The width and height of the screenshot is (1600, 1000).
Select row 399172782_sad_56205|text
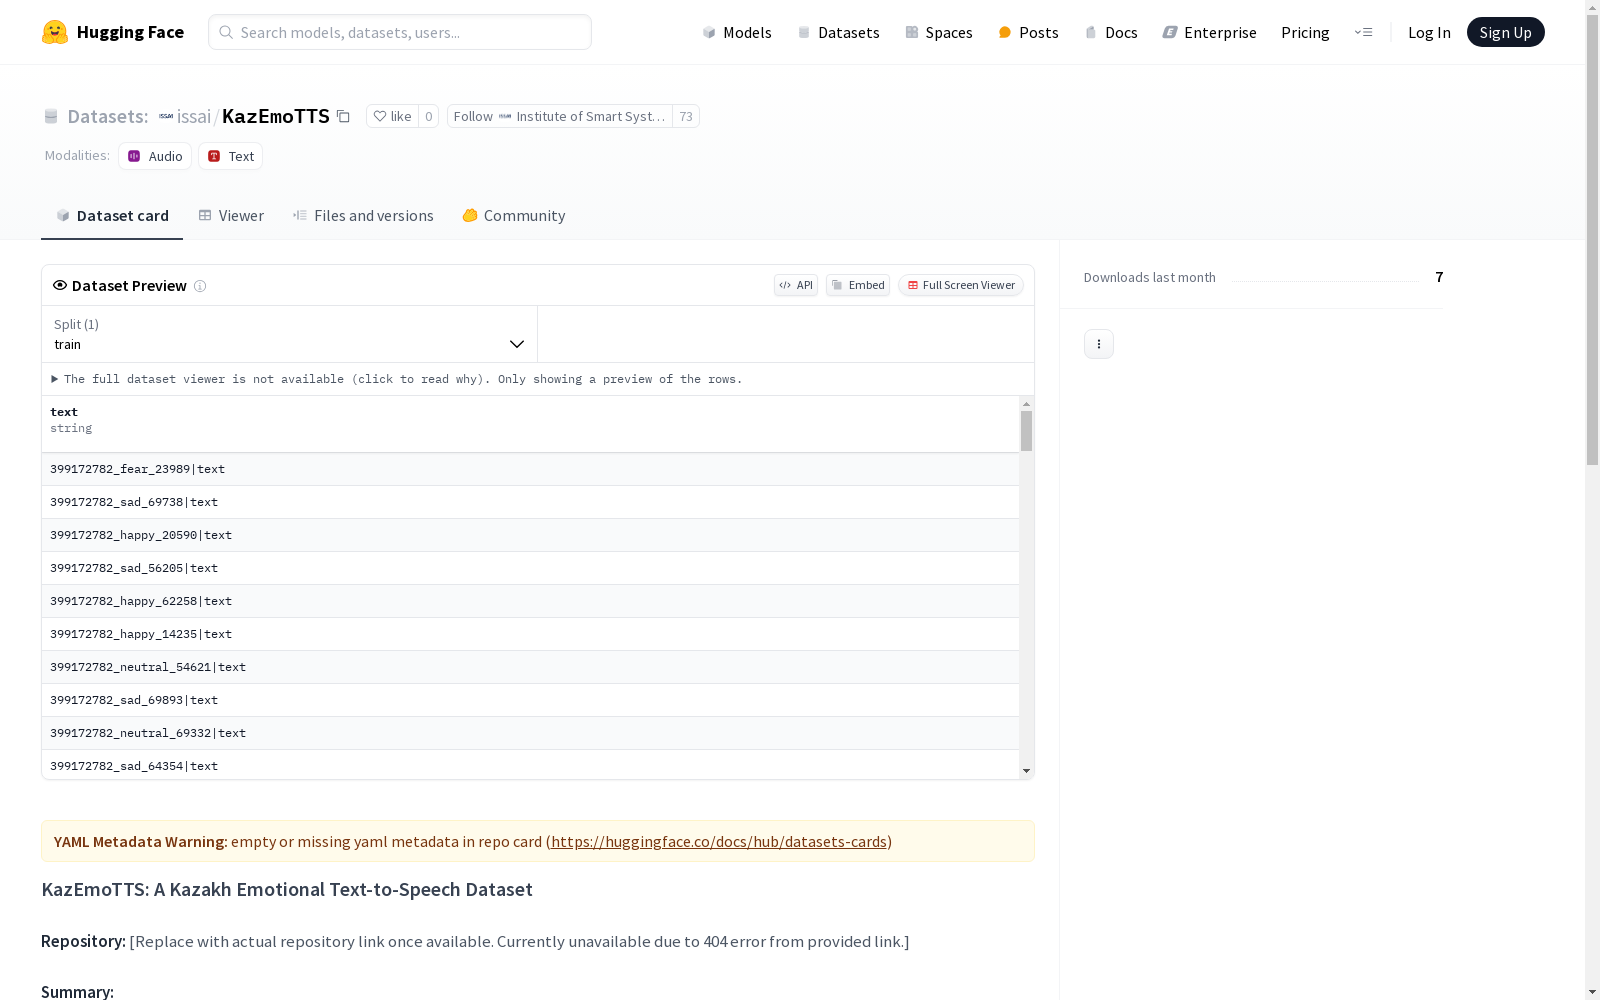click(530, 568)
